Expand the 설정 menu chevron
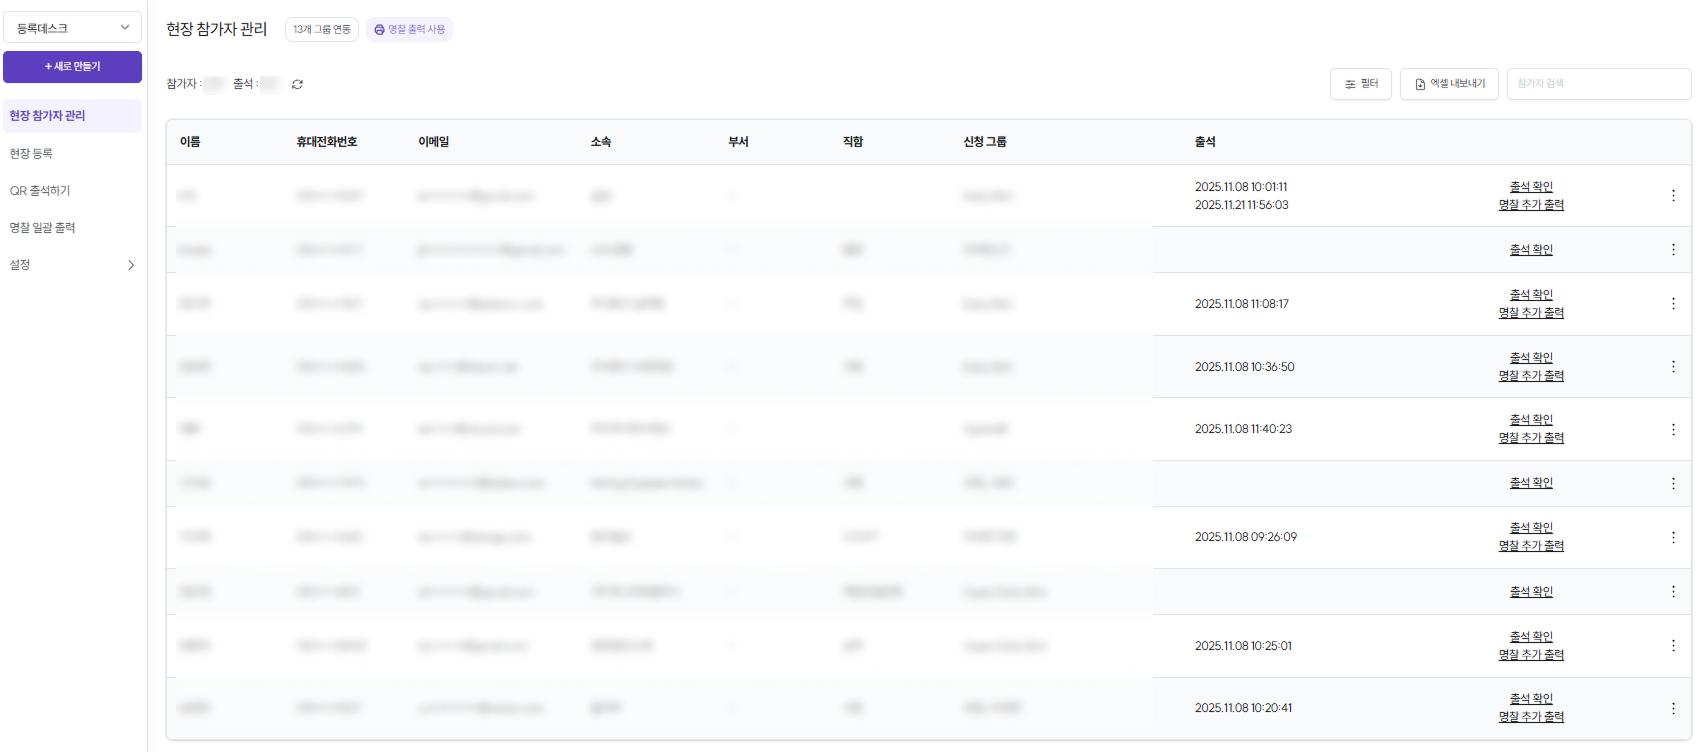This screenshot has height=752, width=1703. 130,265
